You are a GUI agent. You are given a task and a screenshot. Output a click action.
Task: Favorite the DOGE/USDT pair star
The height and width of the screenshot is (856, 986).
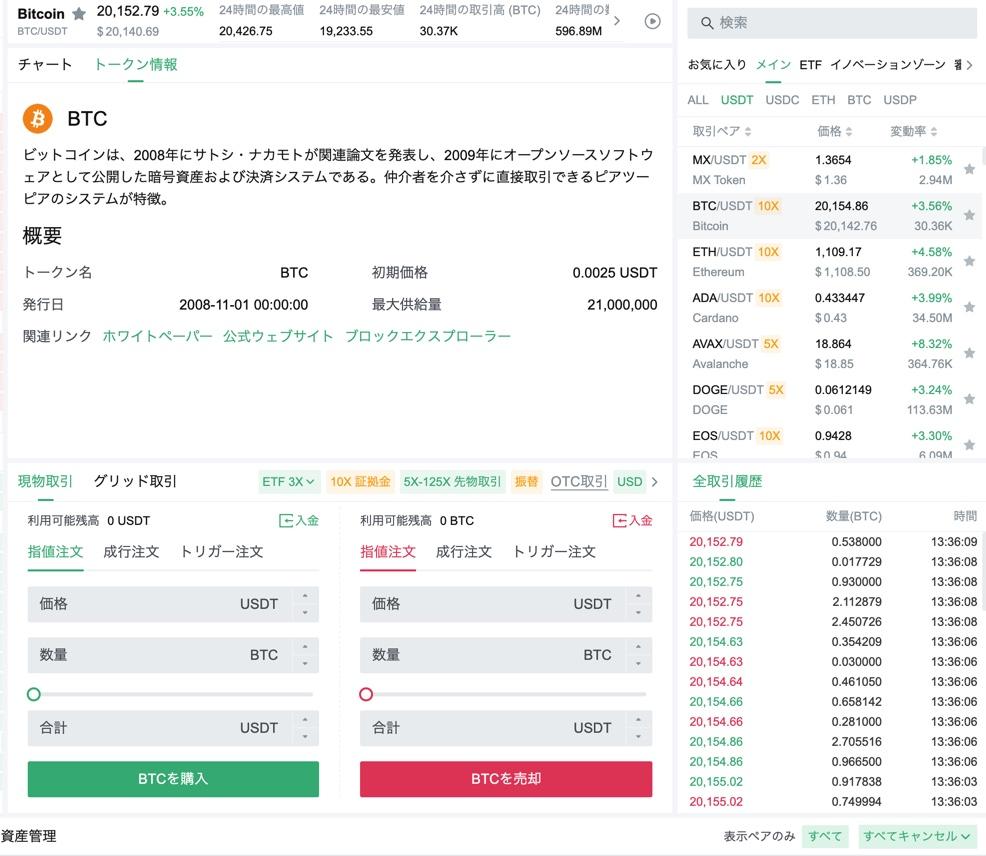point(969,399)
